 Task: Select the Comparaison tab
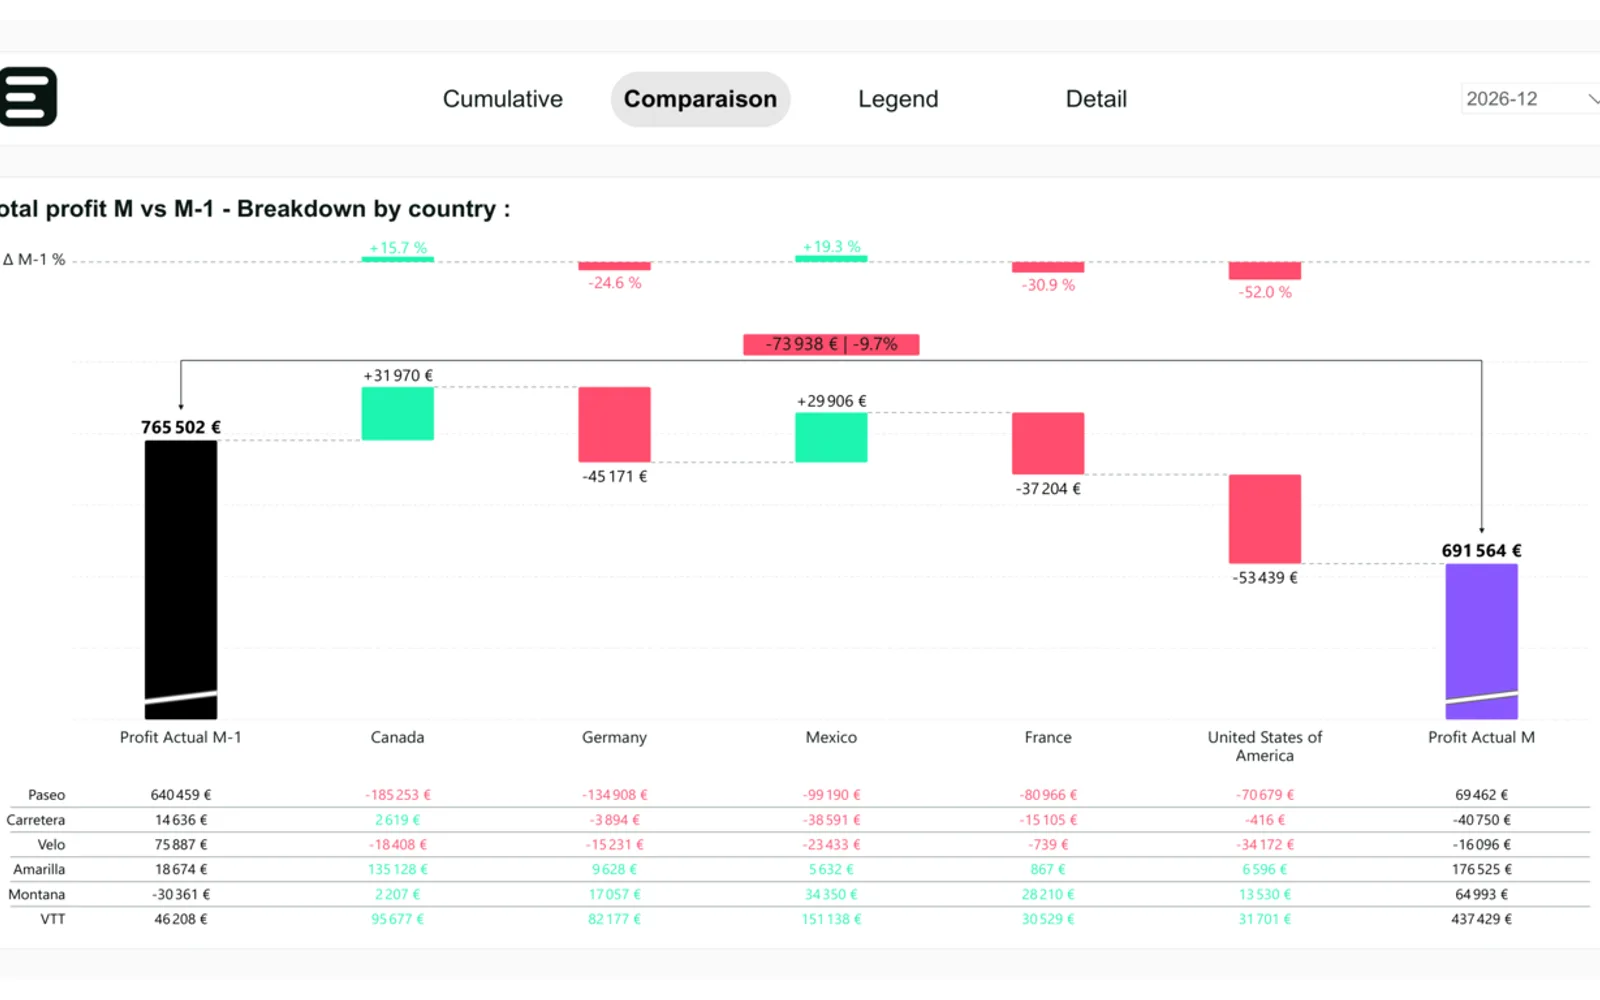[x=700, y=99]
